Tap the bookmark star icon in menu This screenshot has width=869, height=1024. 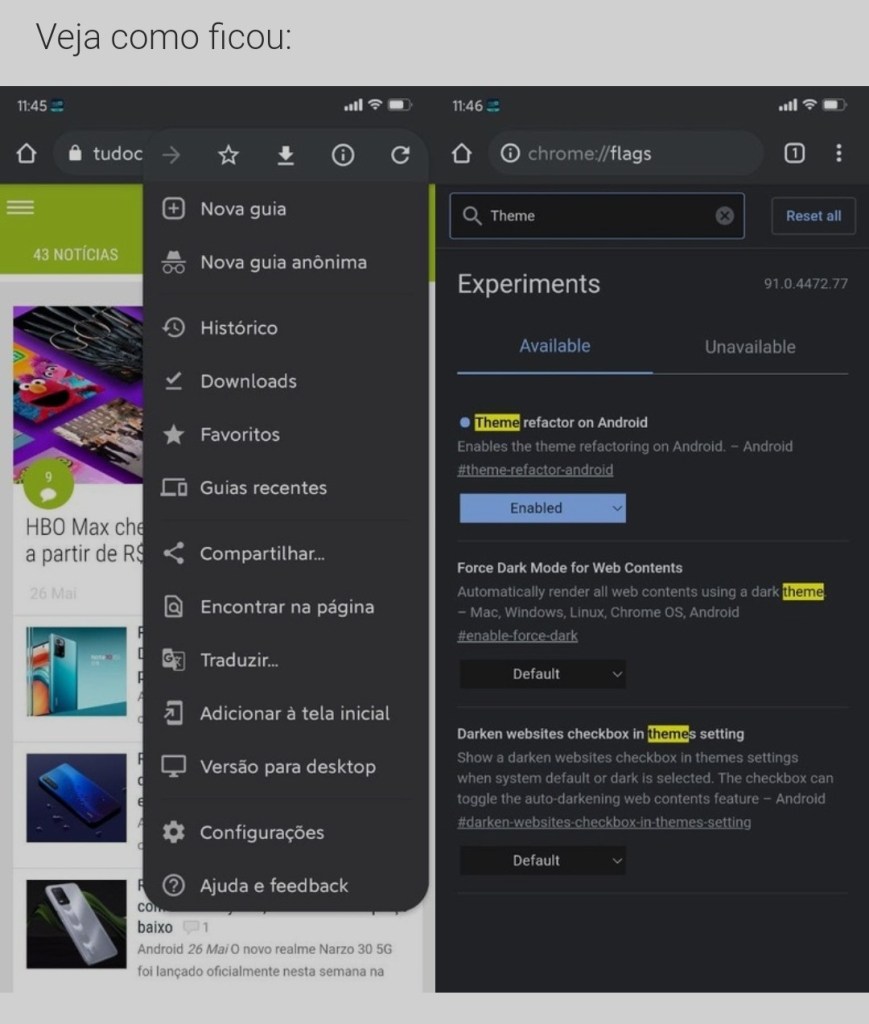pos(229,155)
